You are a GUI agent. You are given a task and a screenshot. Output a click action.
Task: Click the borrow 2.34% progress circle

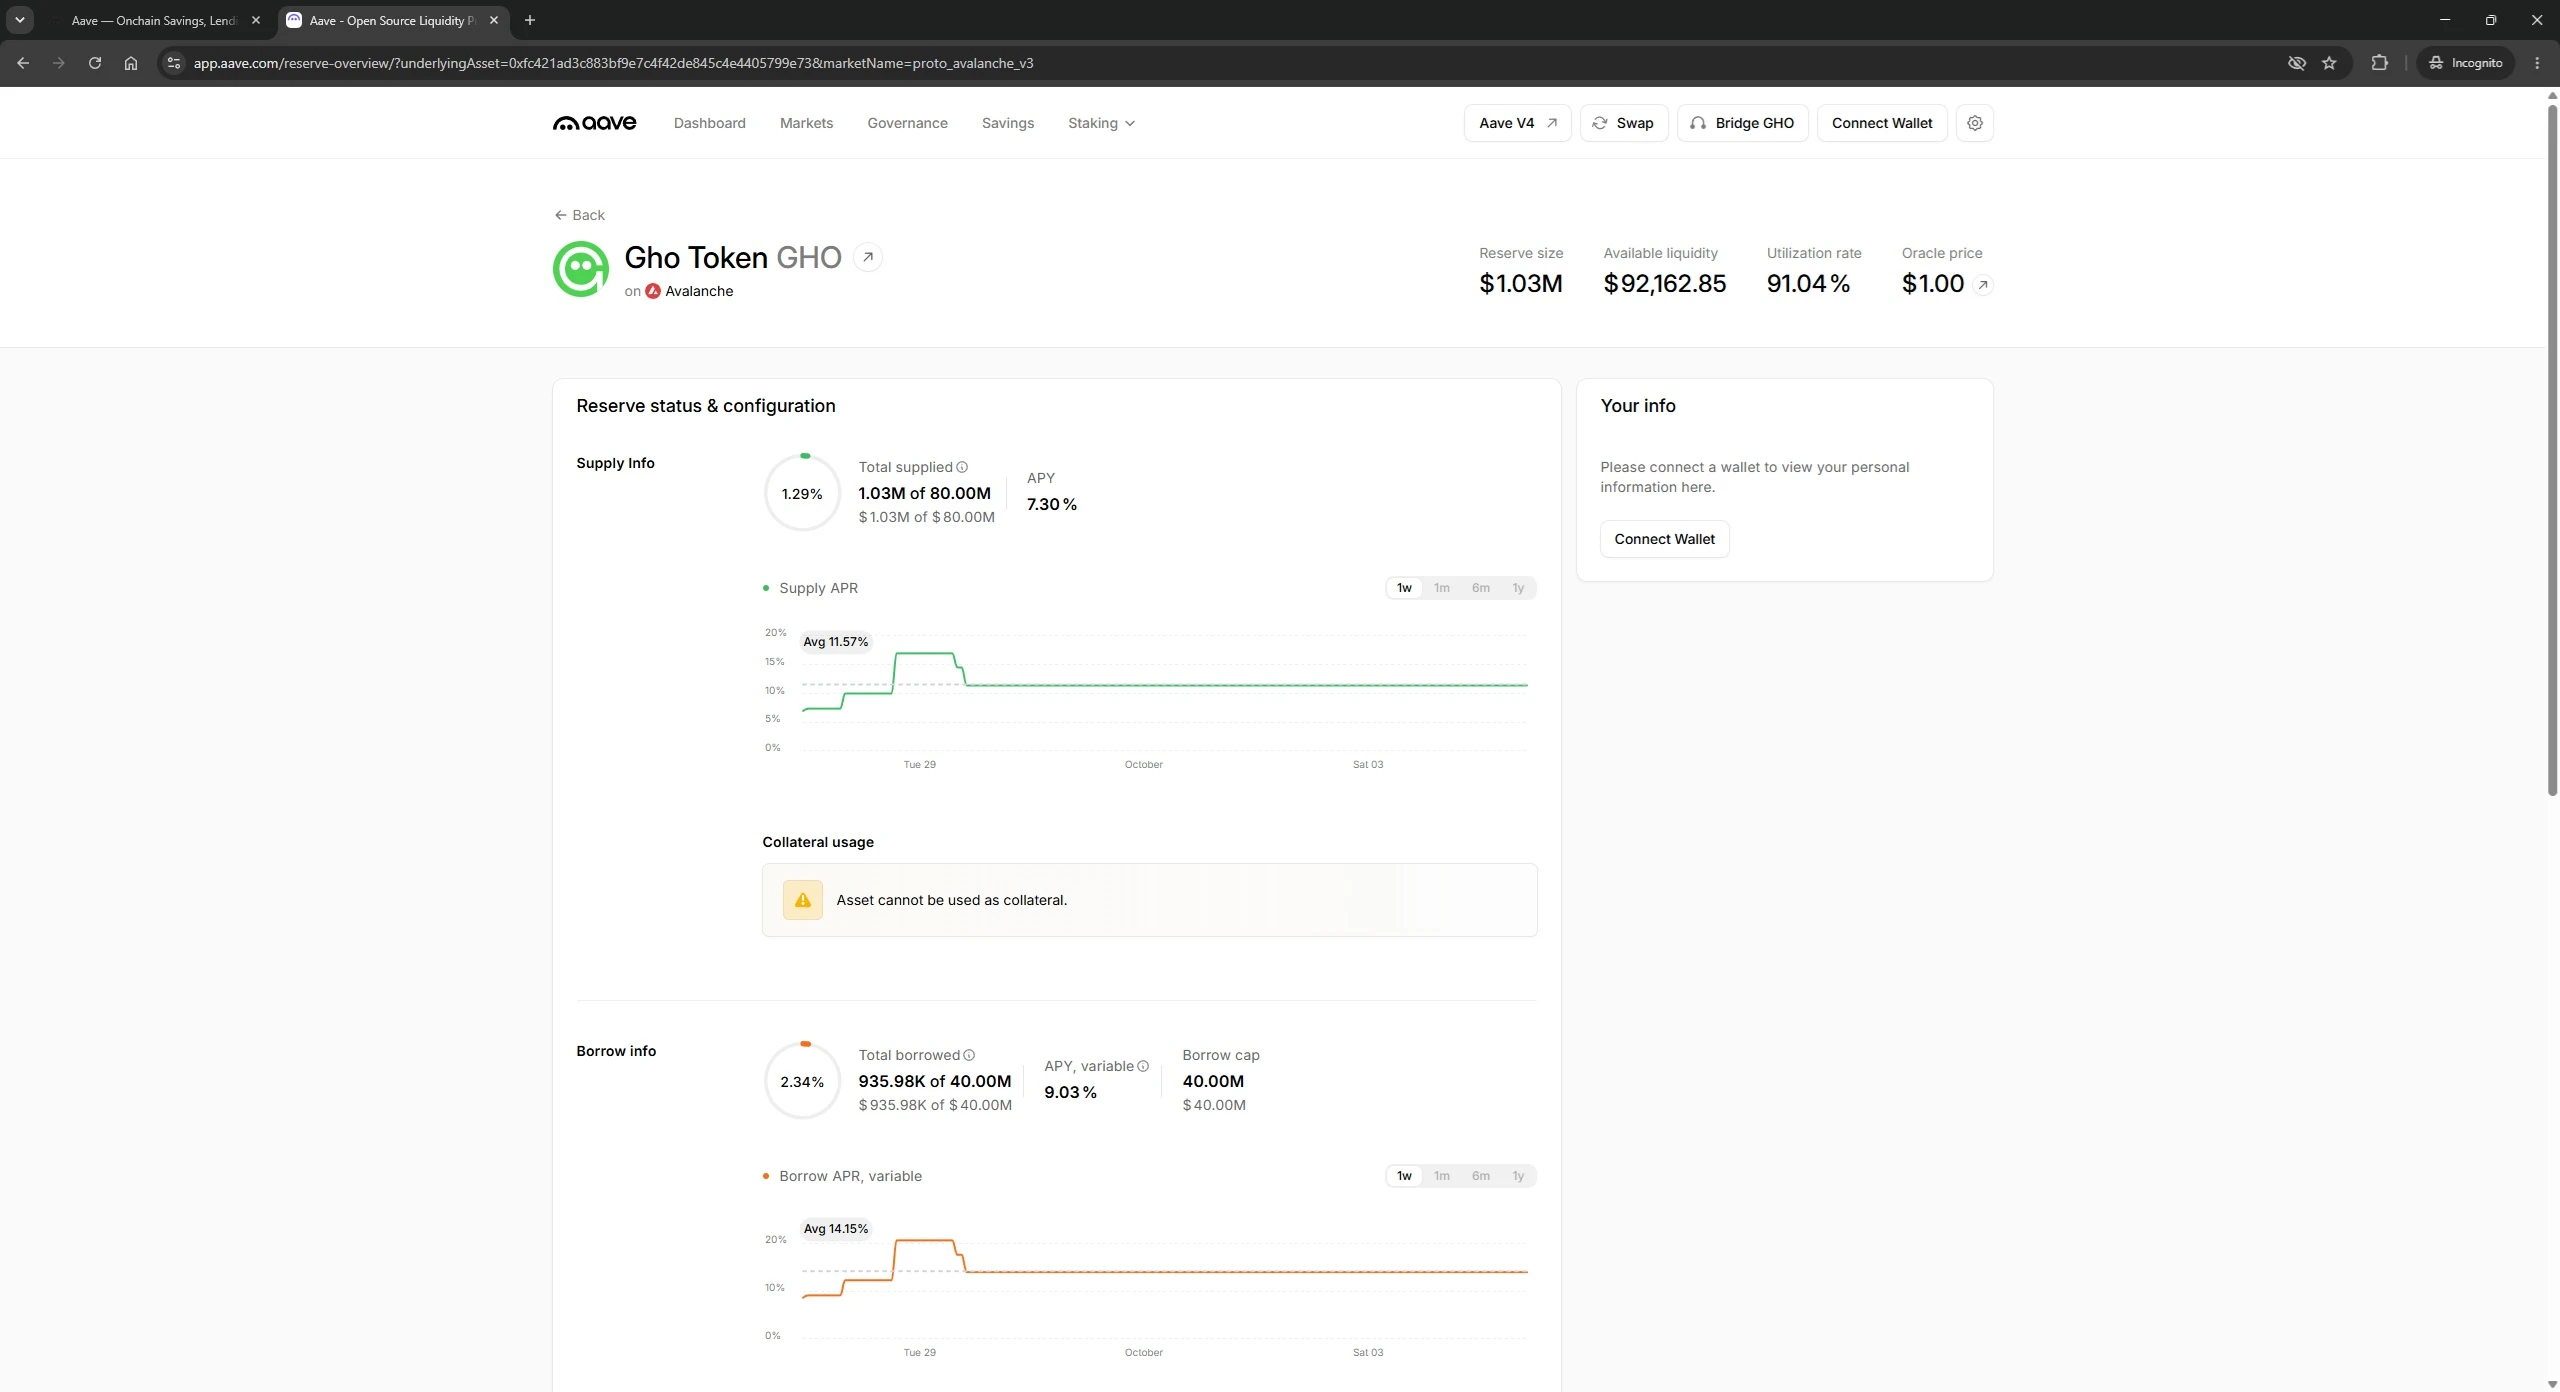(802, 1081)
